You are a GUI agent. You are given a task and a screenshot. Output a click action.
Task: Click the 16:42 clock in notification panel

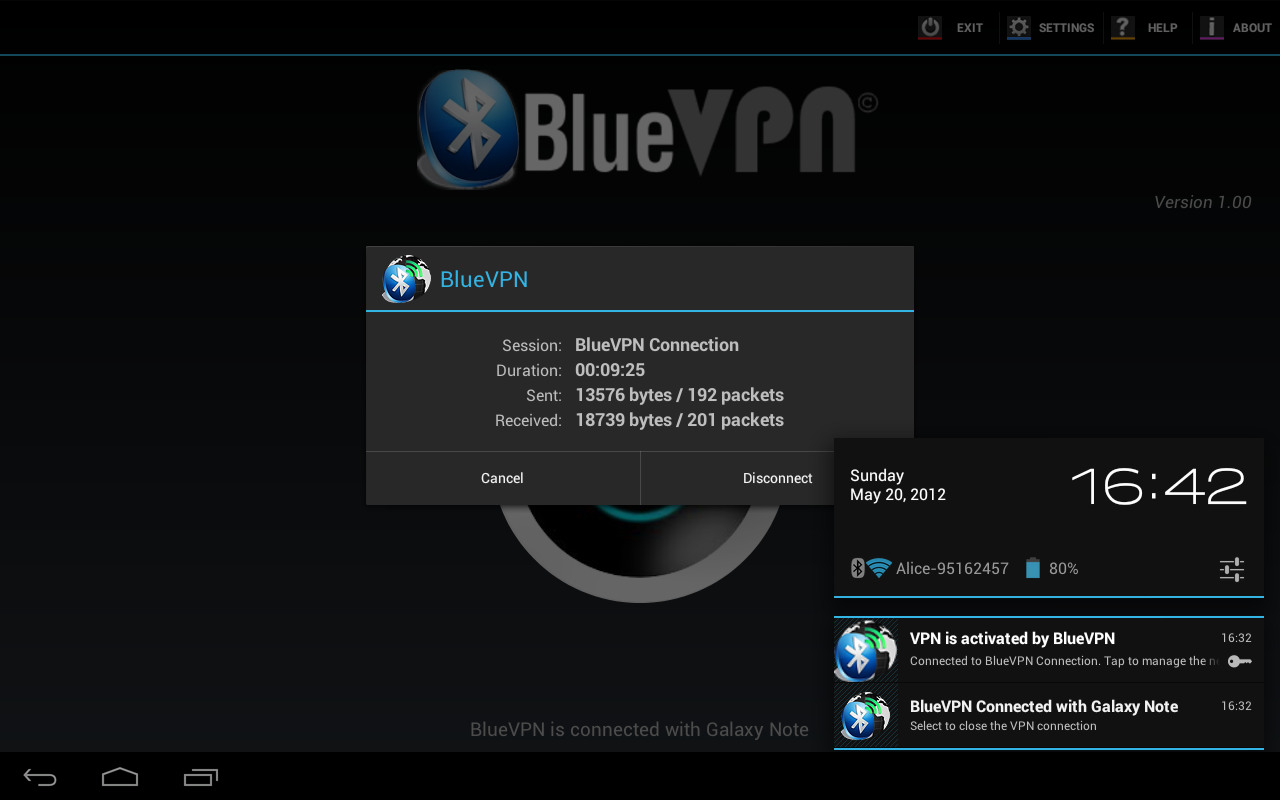pyautogui.click(x=1158, y=486)
